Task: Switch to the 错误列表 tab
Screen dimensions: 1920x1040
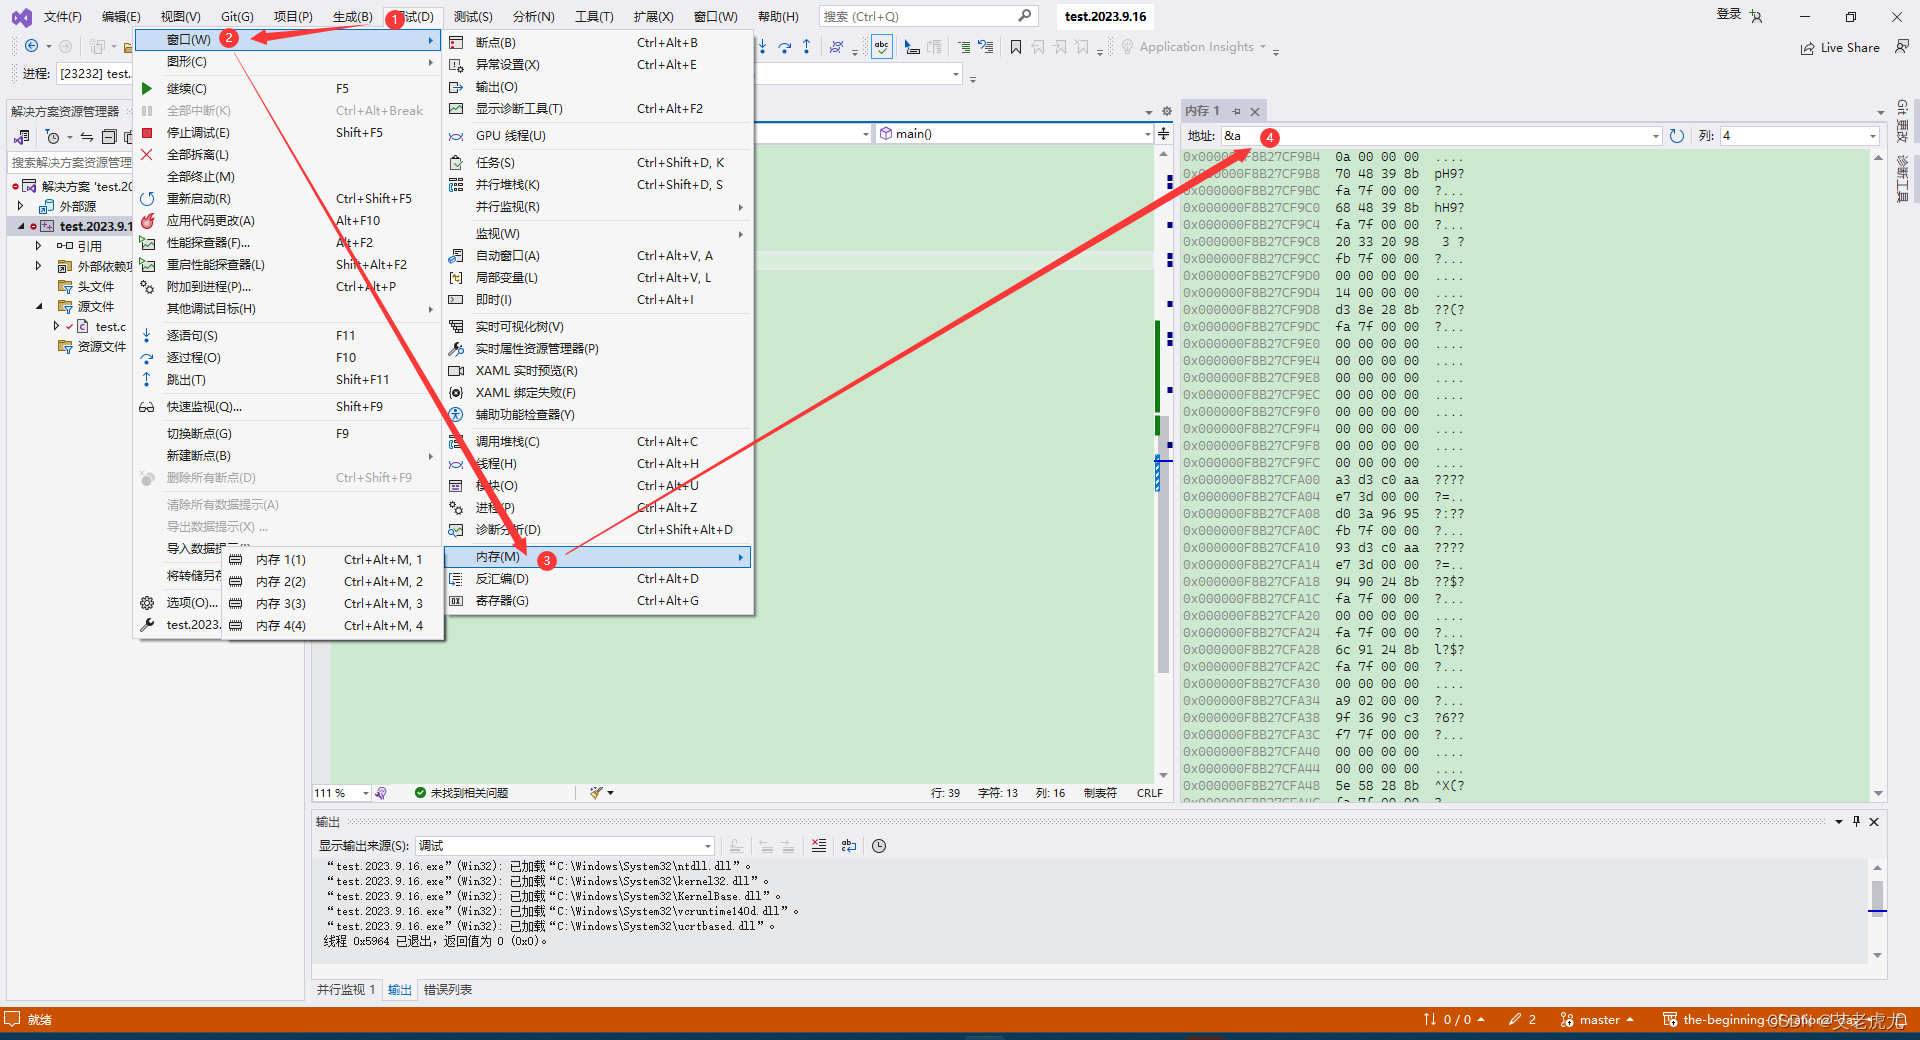Action: coord(448,990)
